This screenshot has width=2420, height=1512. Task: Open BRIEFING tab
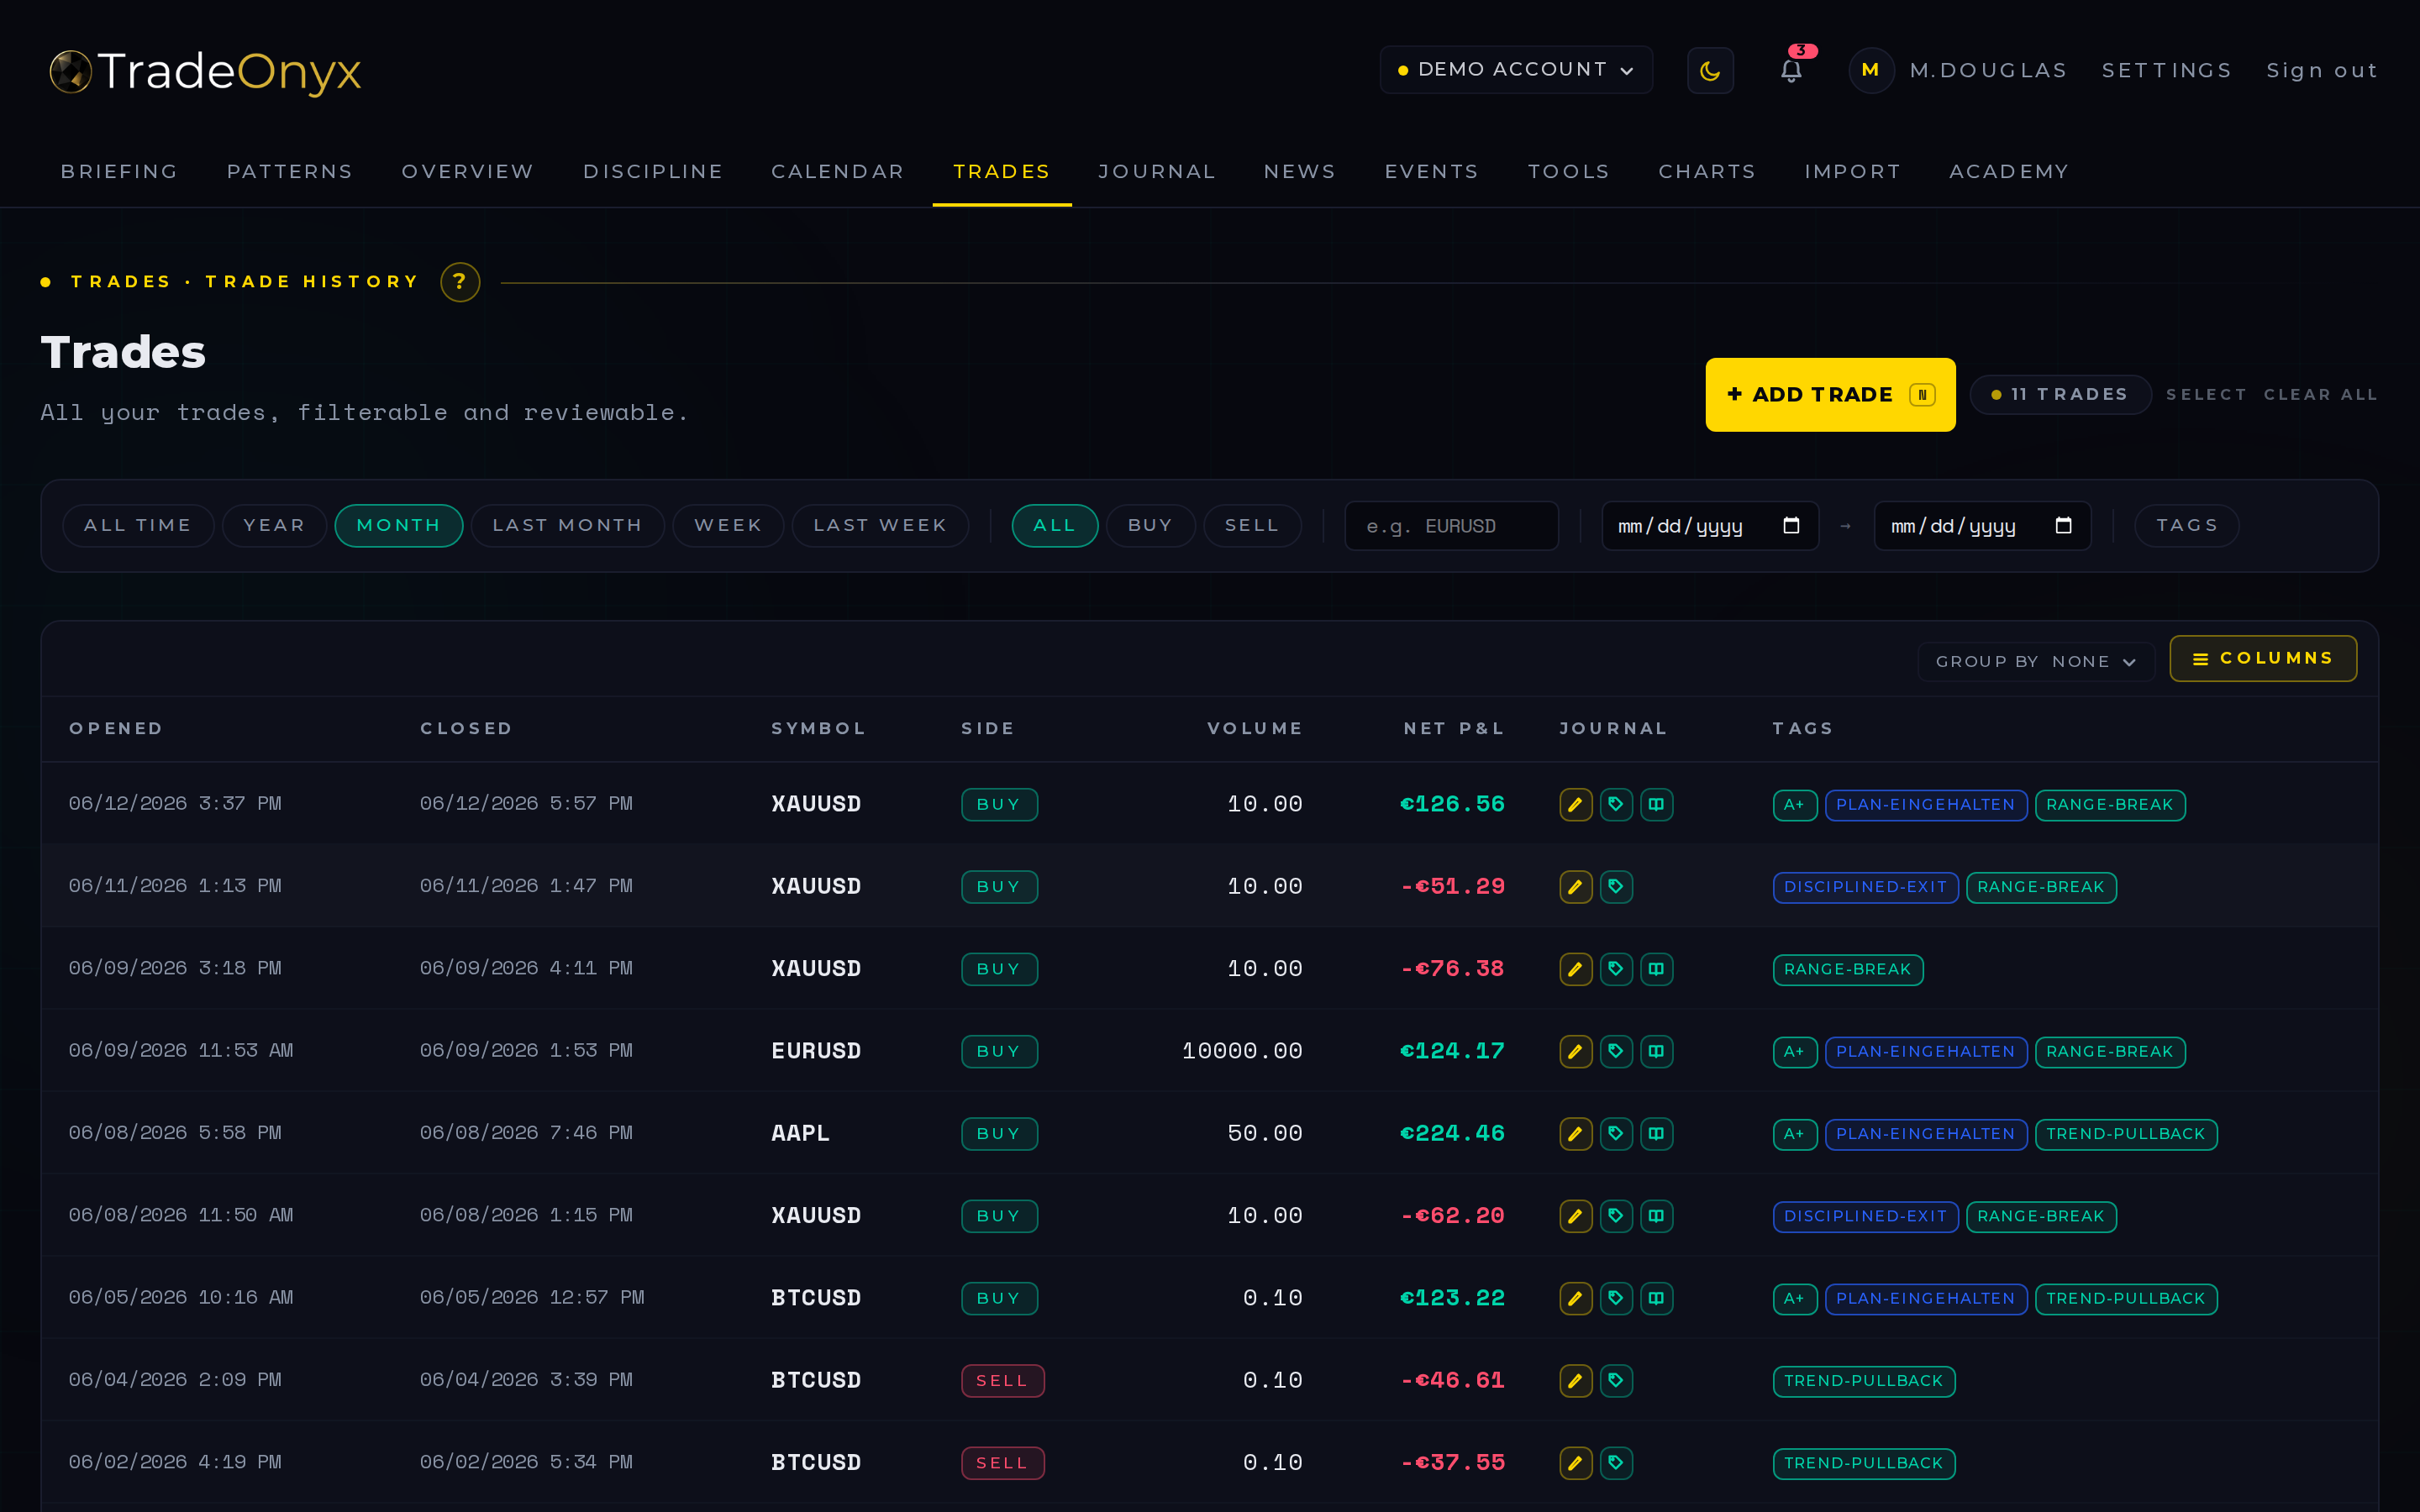[119, 172]
